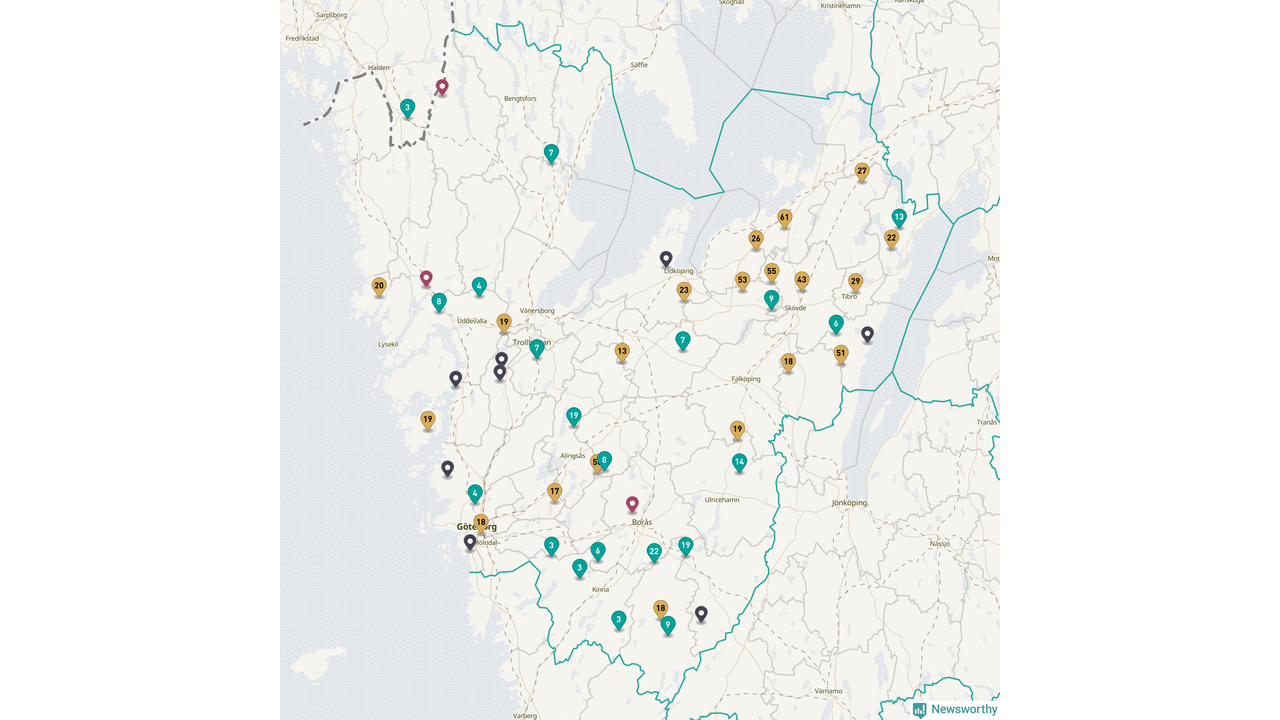1280x720 pixels.
Task: Select the yellow marker numbered 27
Action: pos(862,171)
